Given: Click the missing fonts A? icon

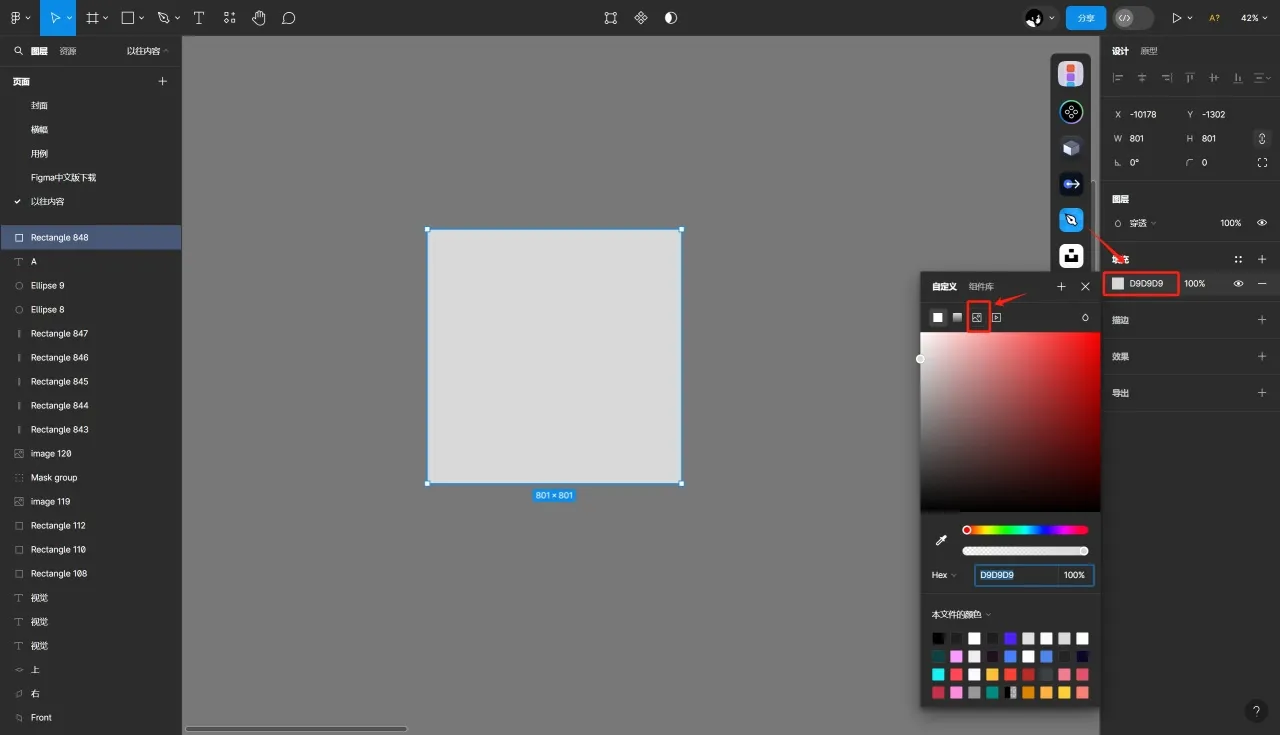Looking at the screenshot, I should click(x=1214, y=18).
